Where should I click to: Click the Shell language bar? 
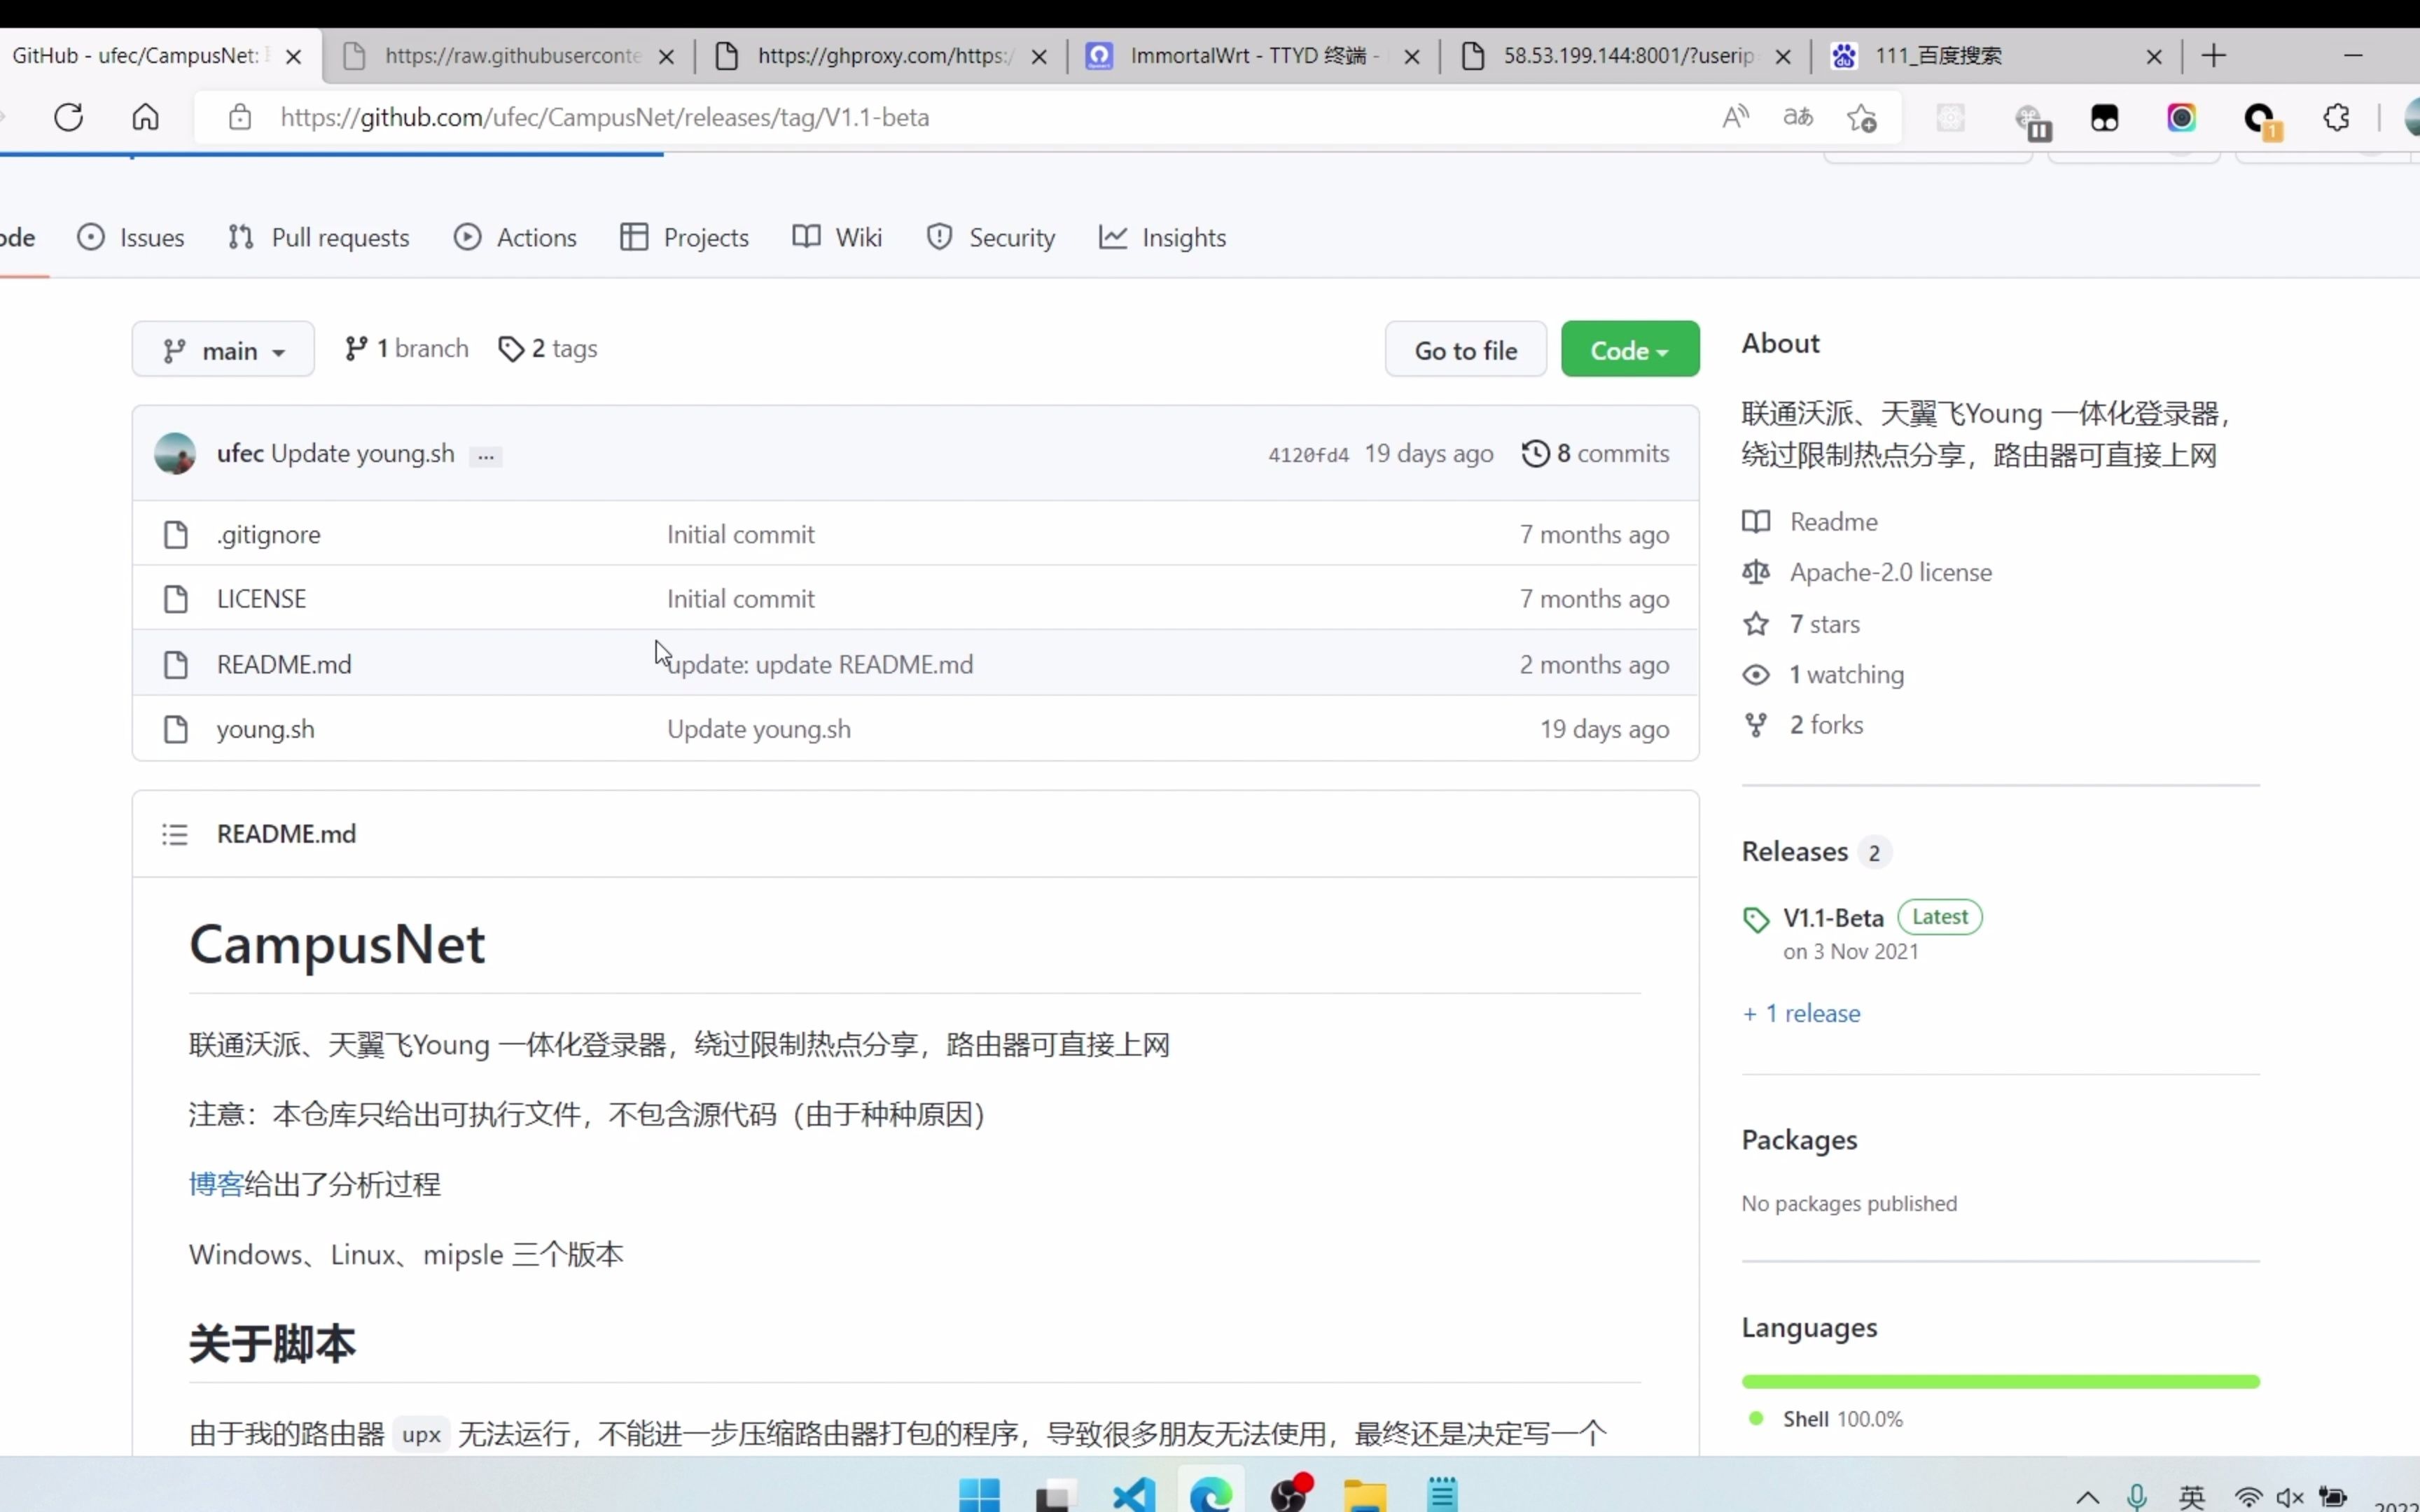(2000, 1381)
